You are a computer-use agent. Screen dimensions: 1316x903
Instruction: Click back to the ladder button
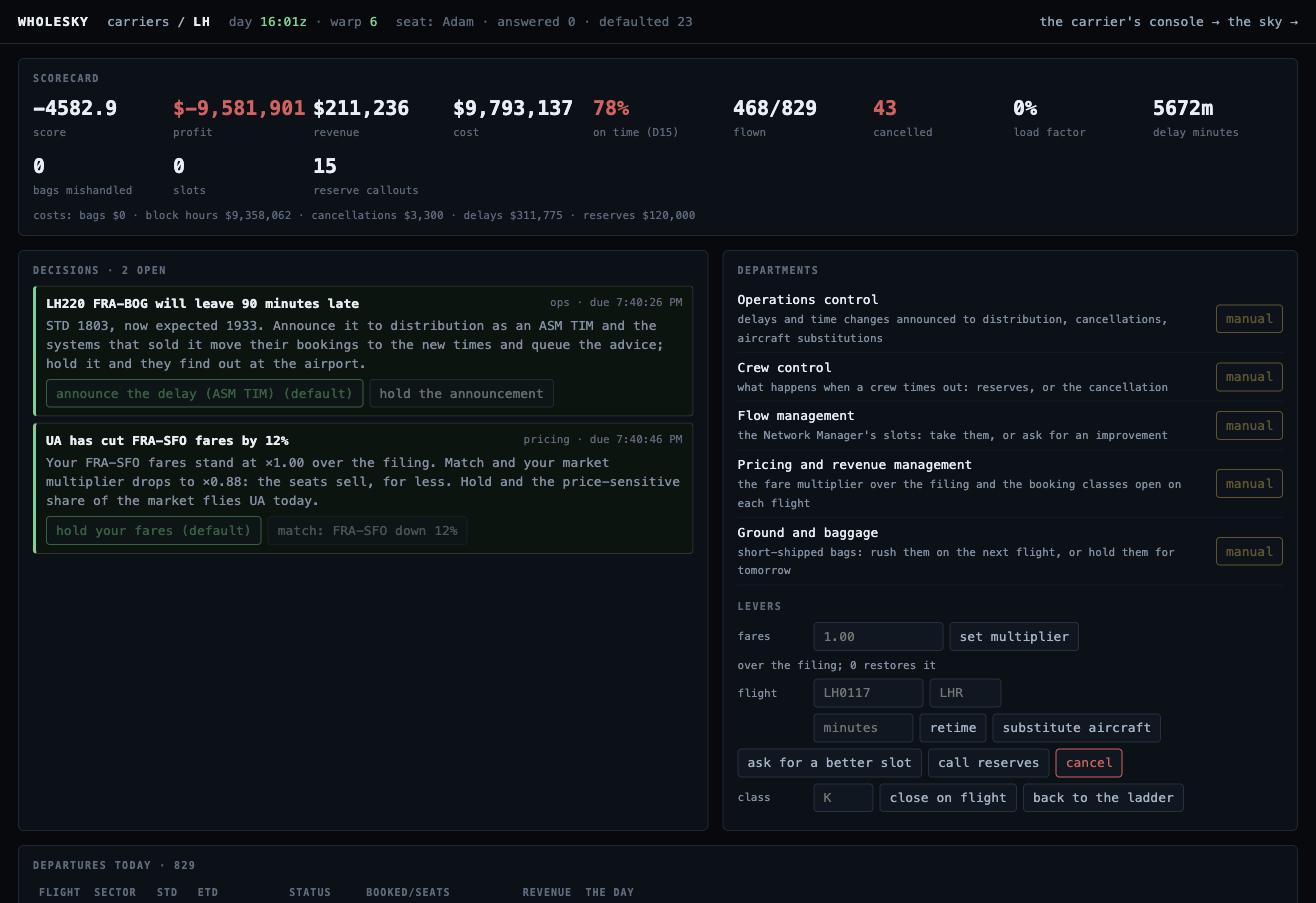click(1103, 798)
